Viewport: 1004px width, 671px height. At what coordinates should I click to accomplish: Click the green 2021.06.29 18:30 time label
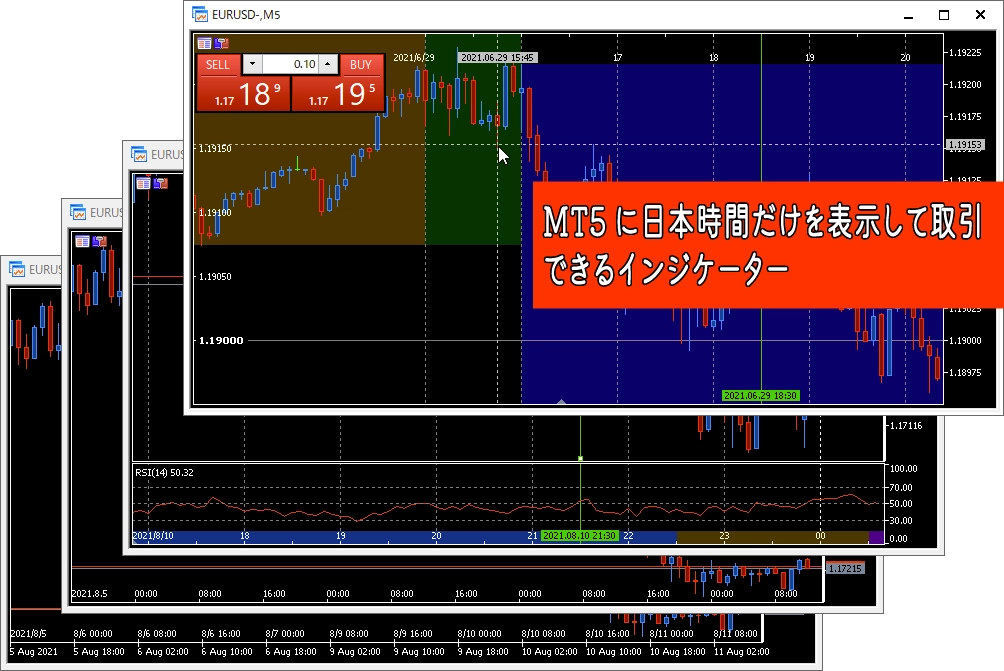pos(760,396)
